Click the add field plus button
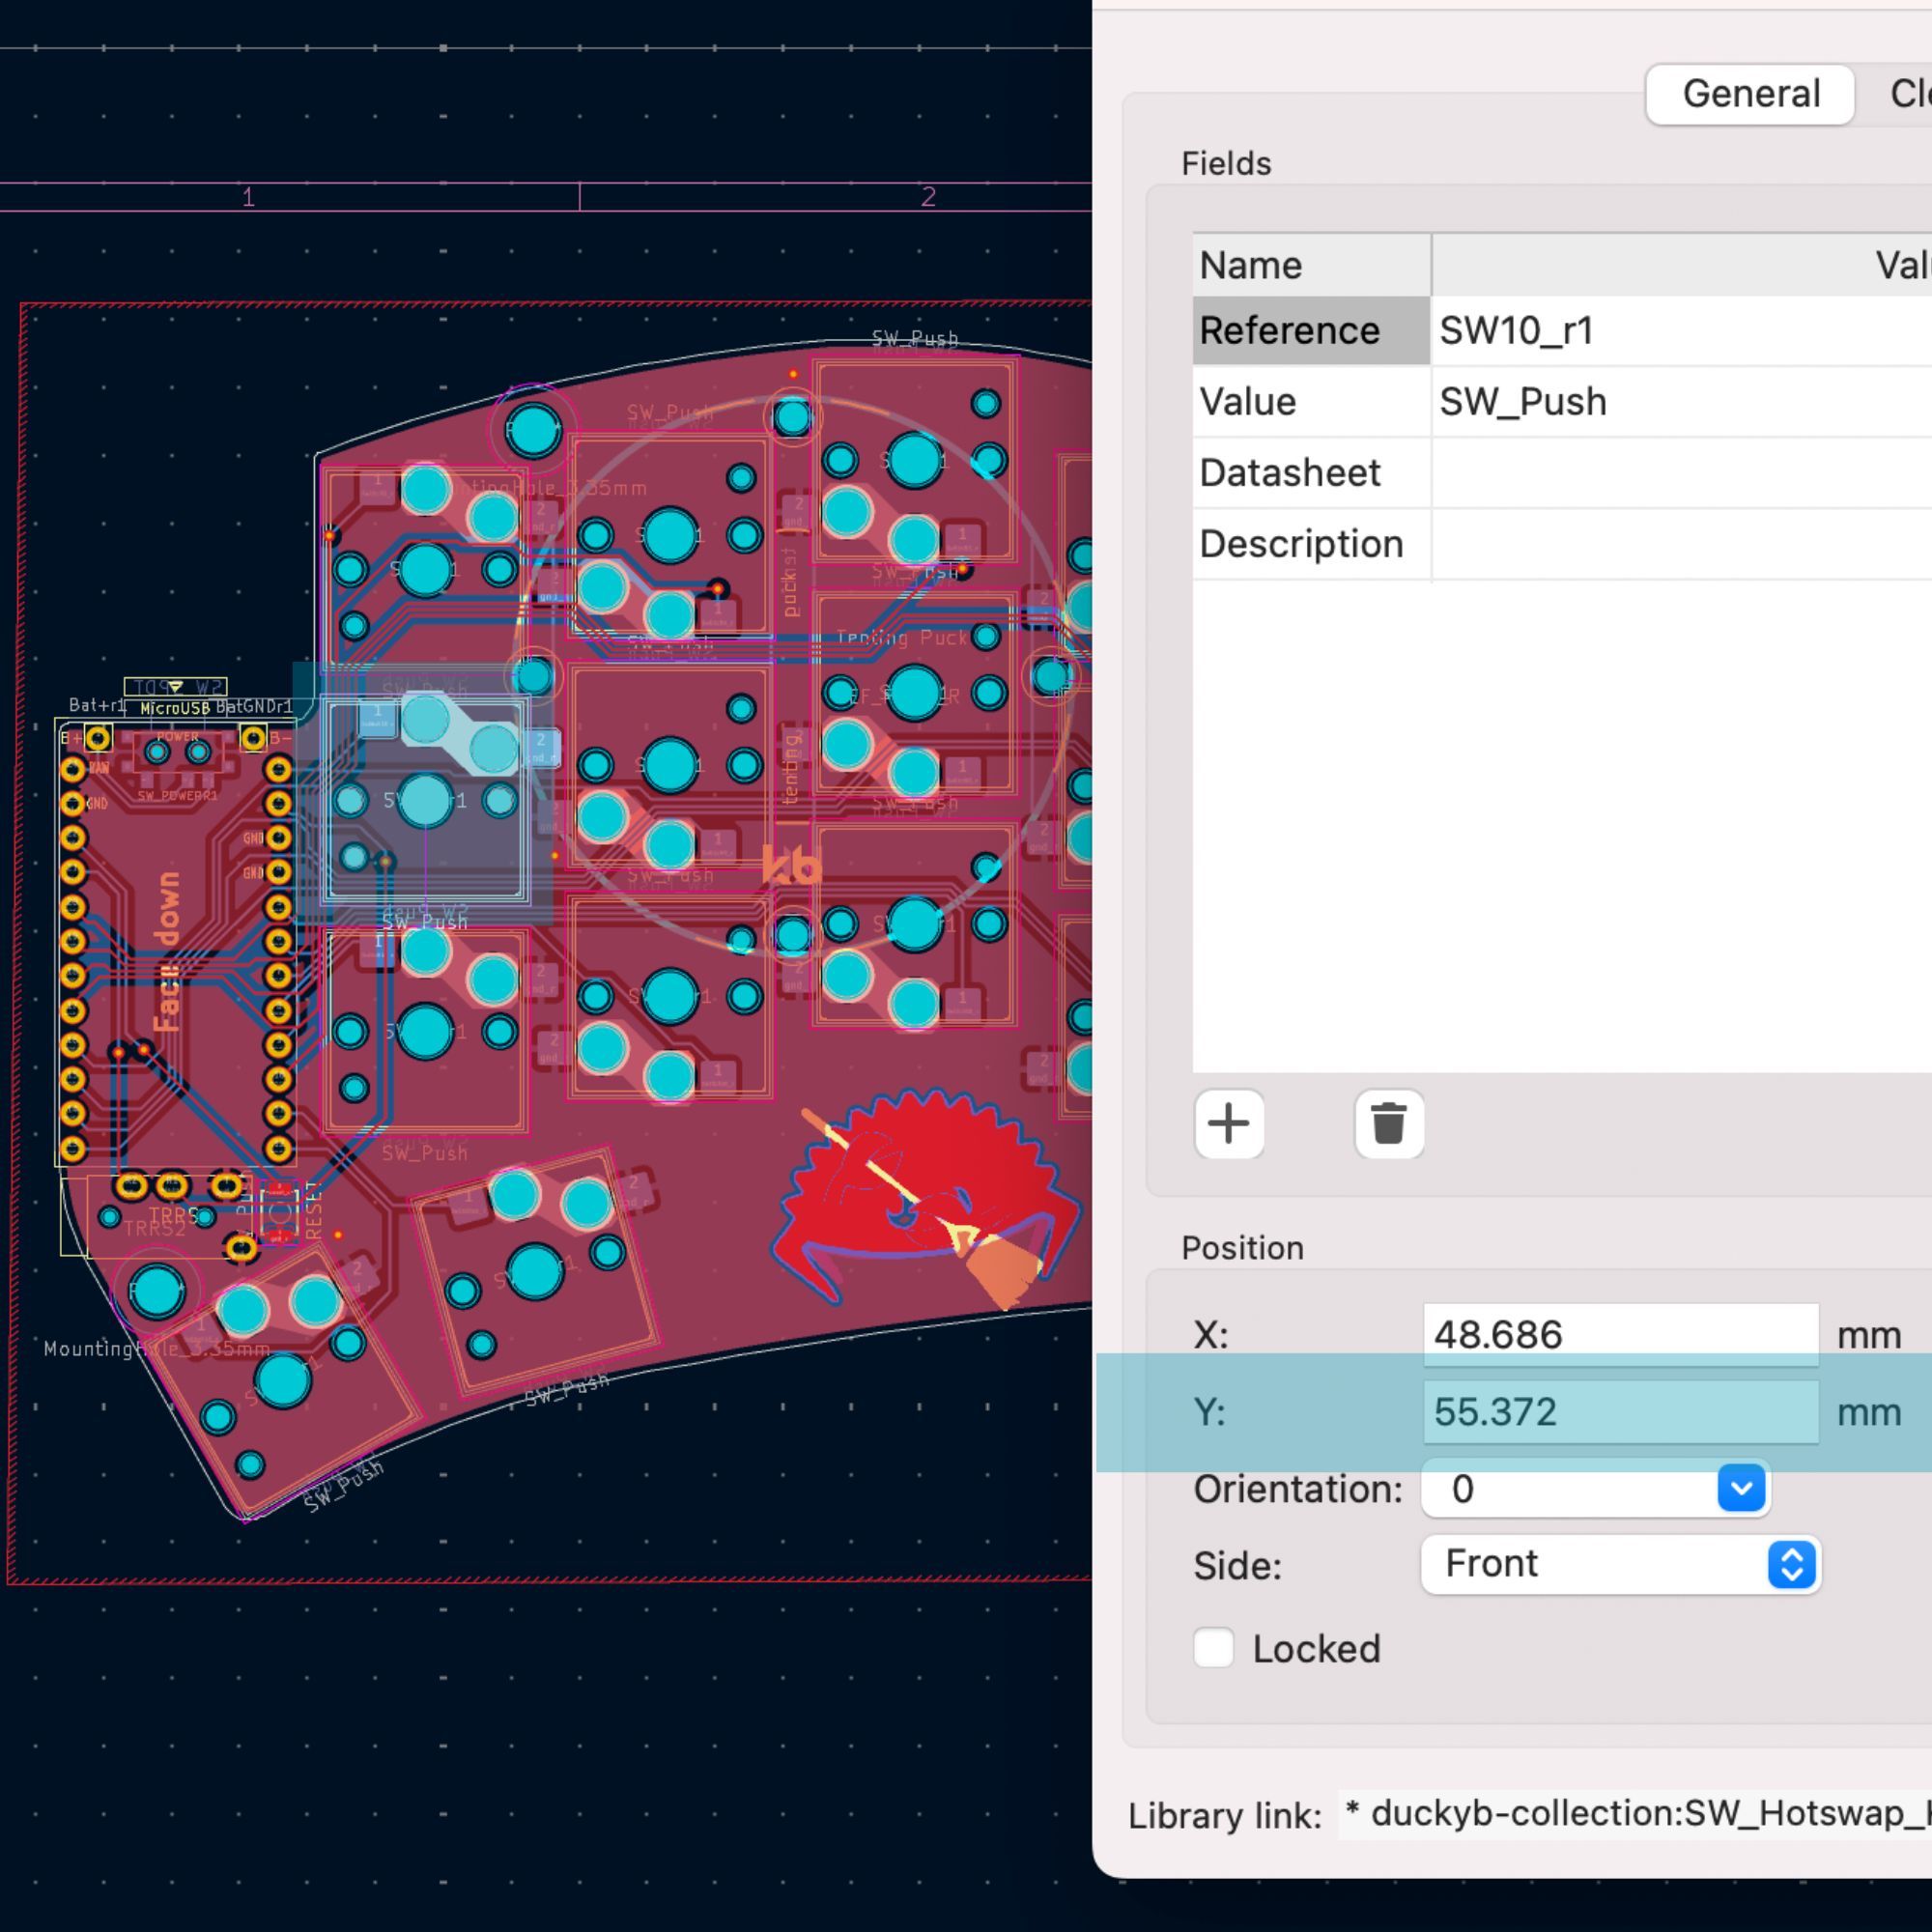 pos(1228,1124)
